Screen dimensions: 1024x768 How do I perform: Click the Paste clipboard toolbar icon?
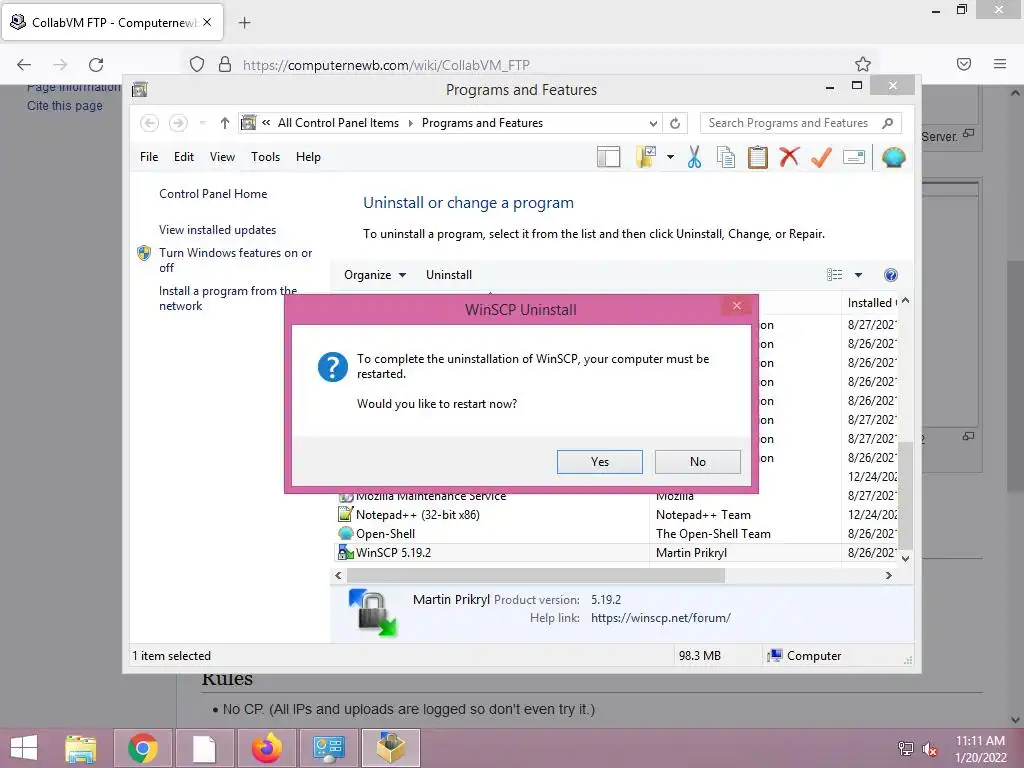click(758, 157)
